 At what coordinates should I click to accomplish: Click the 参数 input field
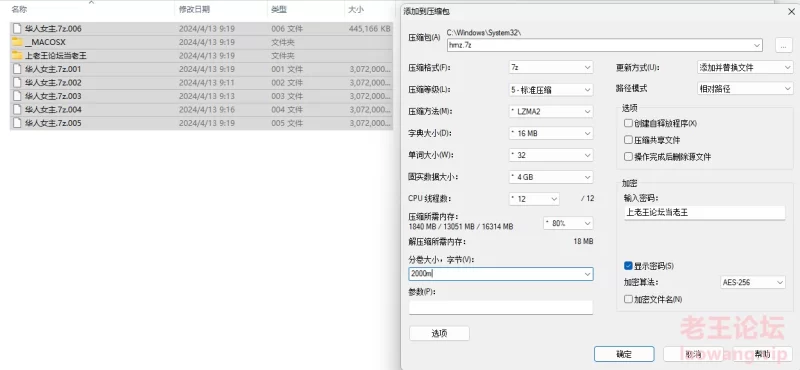click(x=501, y=307)
